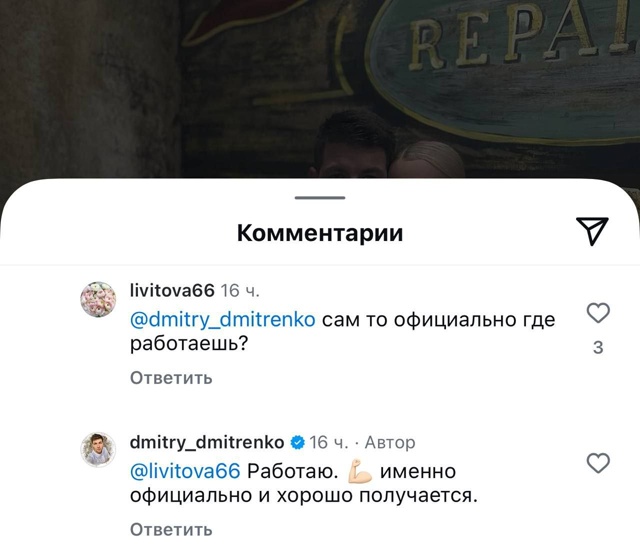Click the blue verified badge next to dmitry_dmitrenko
The height and width of the screenshot is (547, 640).
(298, 442)
